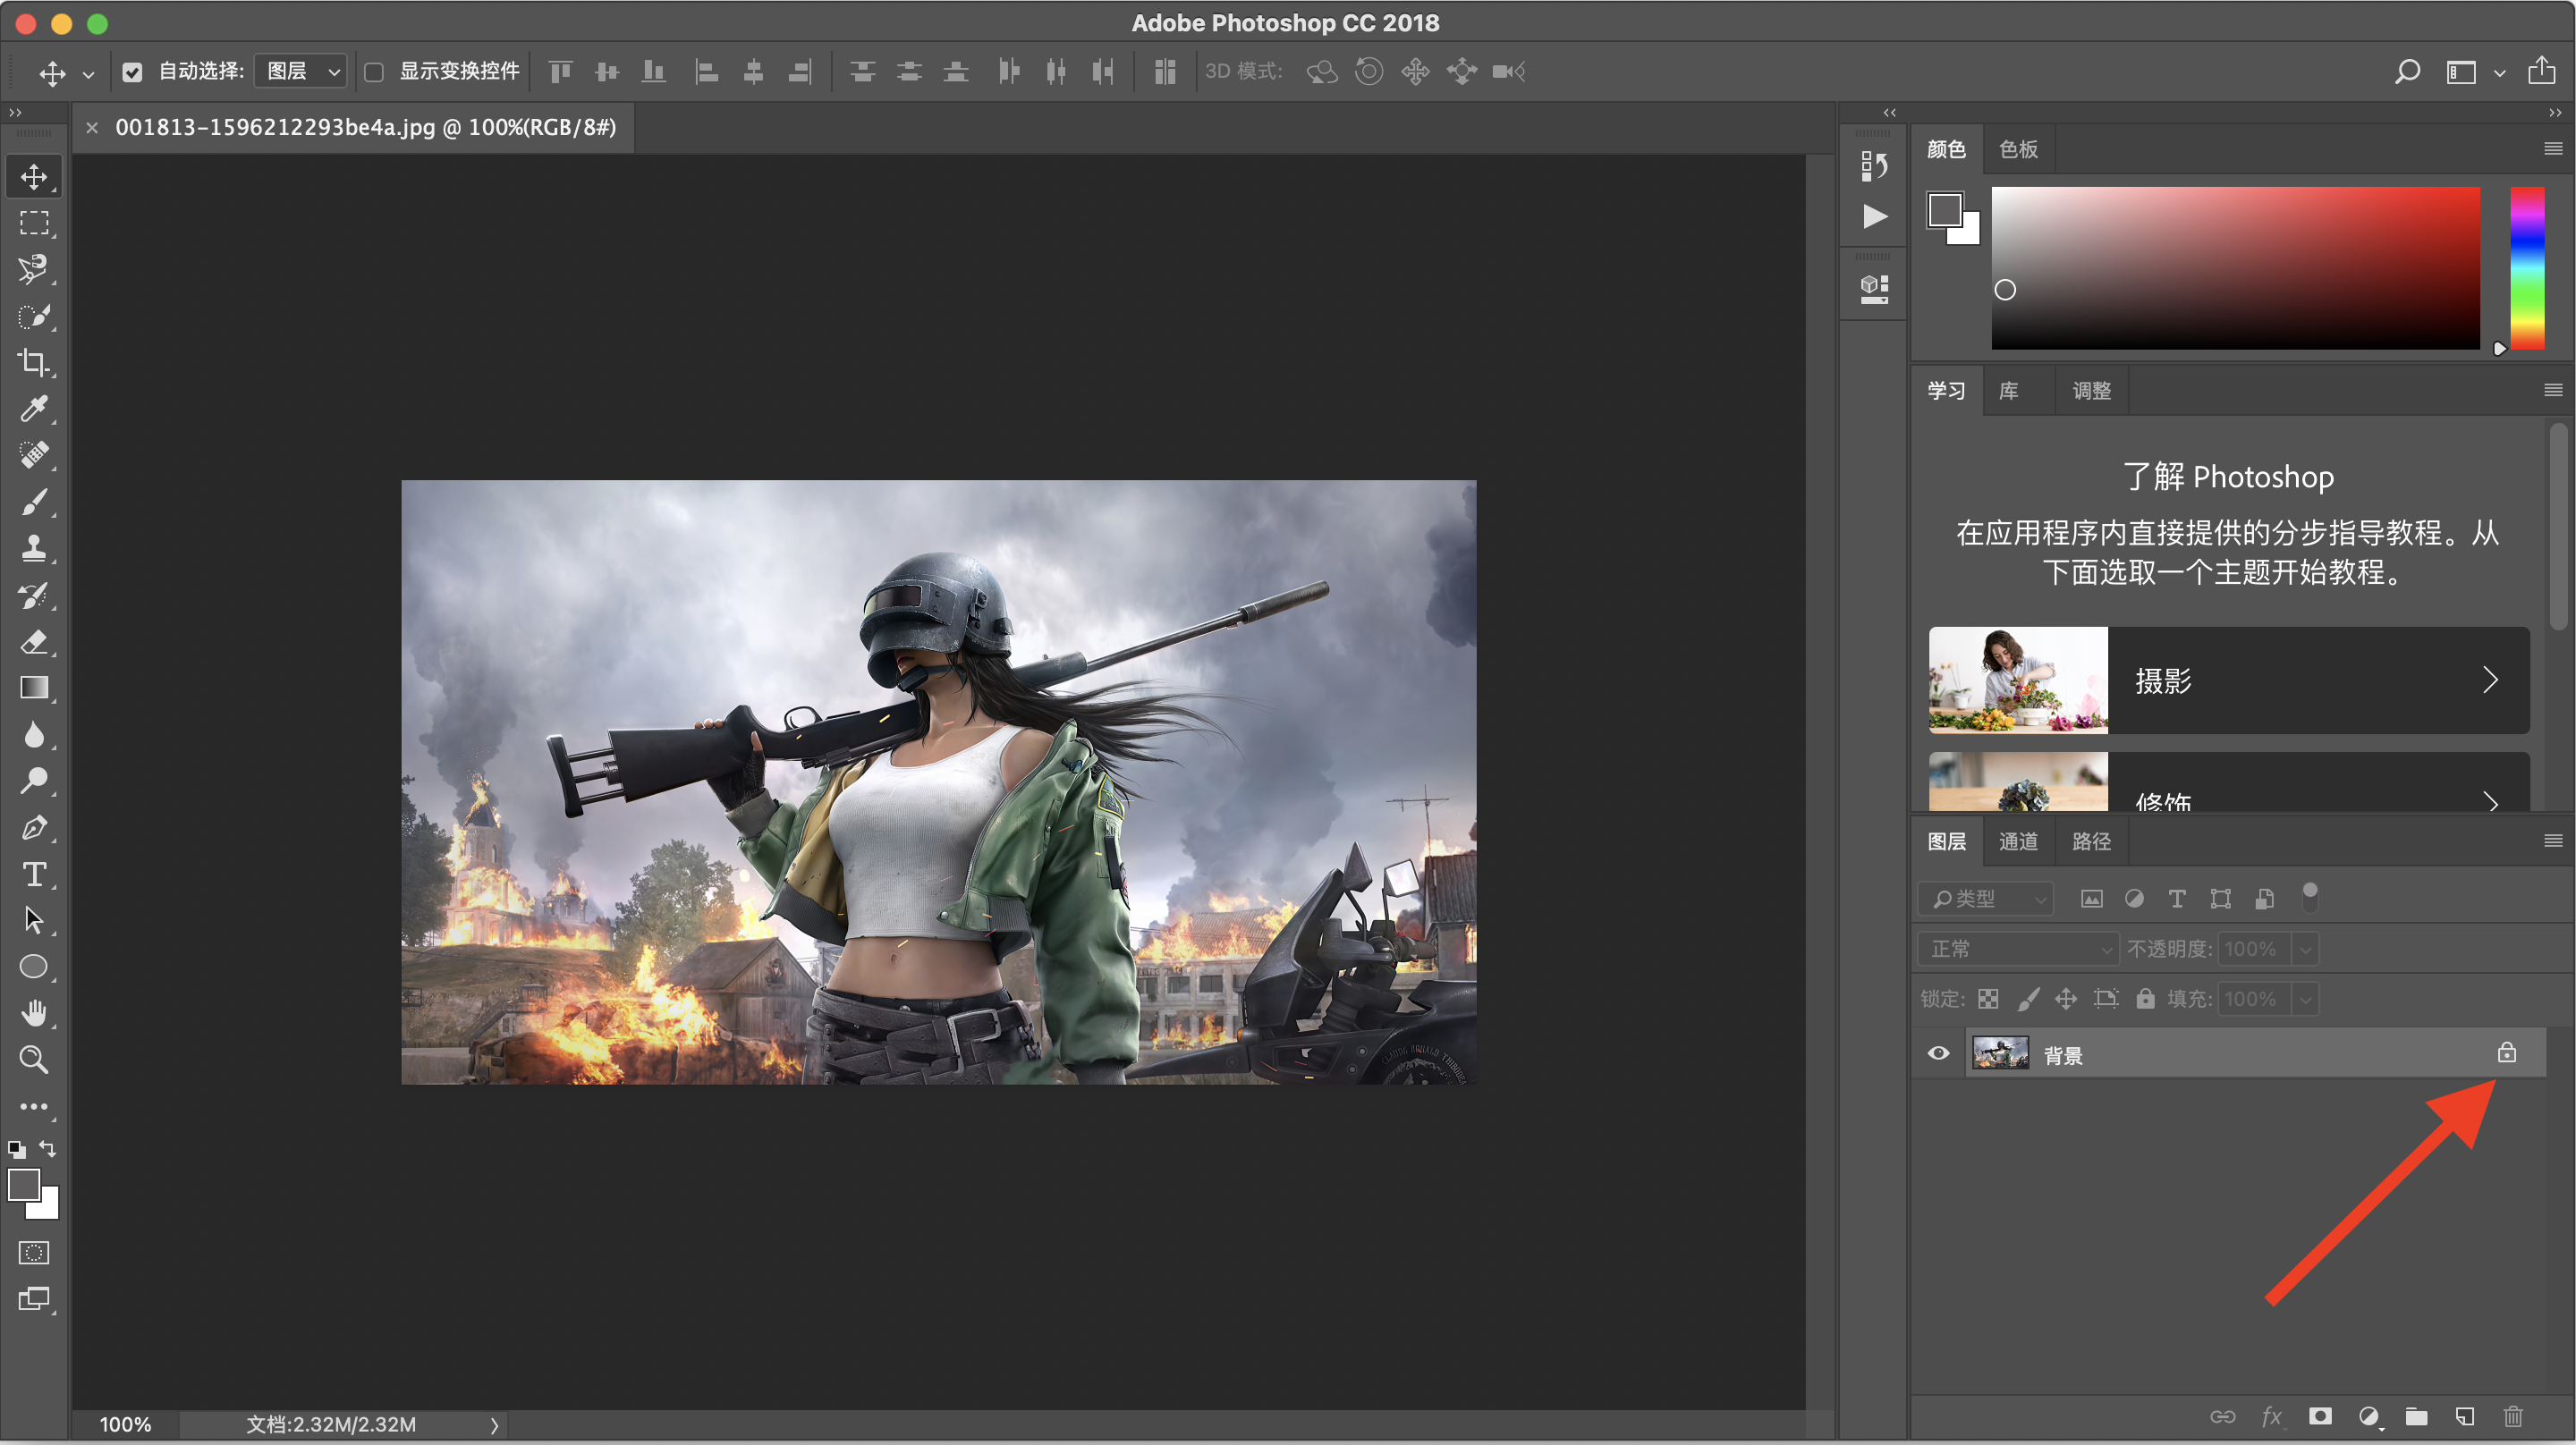
Task: Choose the Brush tool
Action: coord(34,501)
